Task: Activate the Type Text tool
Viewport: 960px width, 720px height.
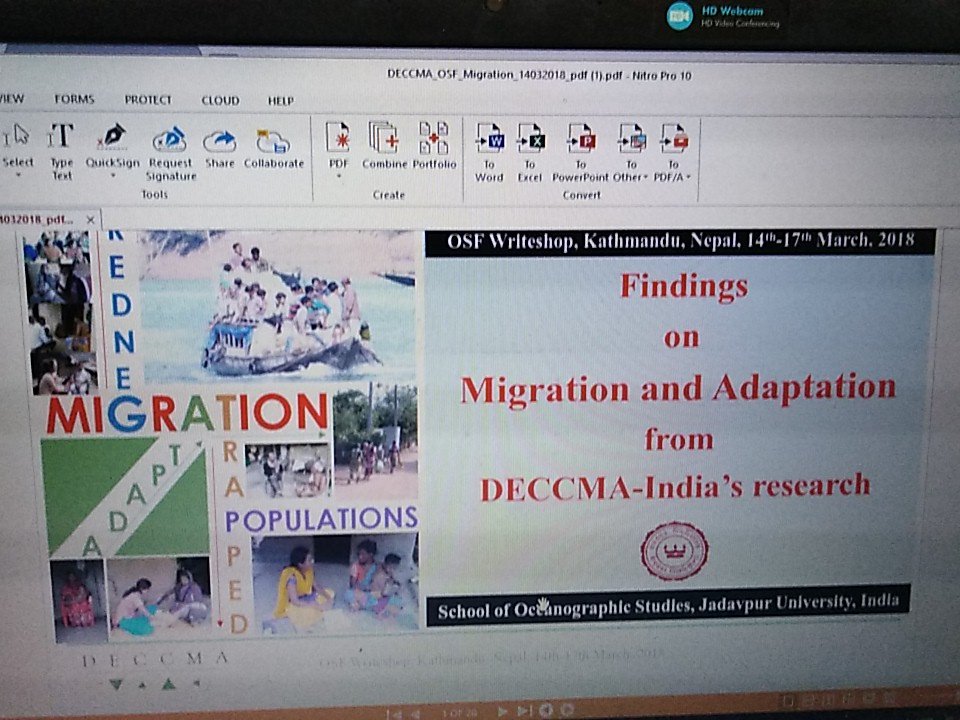Action: (61, 151)
